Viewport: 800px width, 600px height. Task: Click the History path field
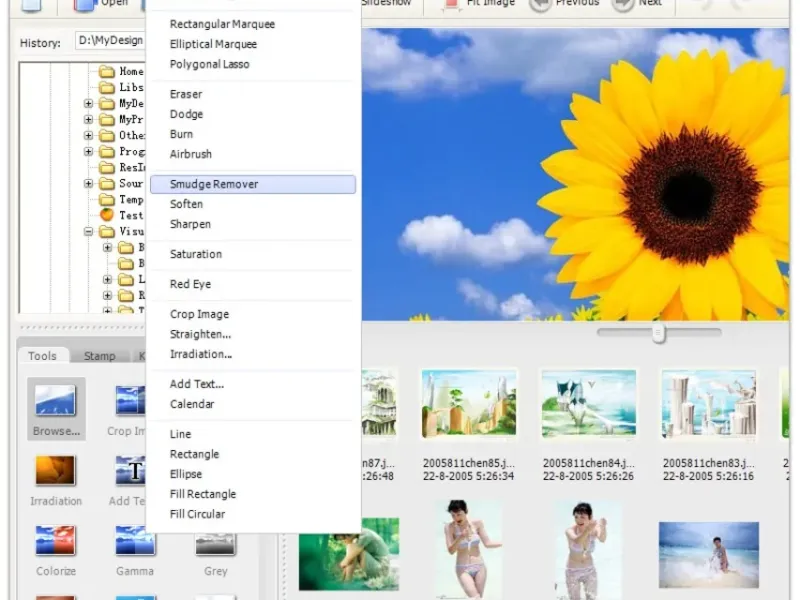click(111, 41)
